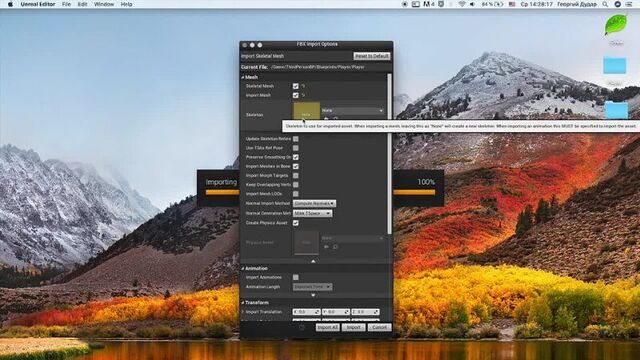Open the Edit menu
This screenshot has width=640, height=360.
[x=82, y=4]
